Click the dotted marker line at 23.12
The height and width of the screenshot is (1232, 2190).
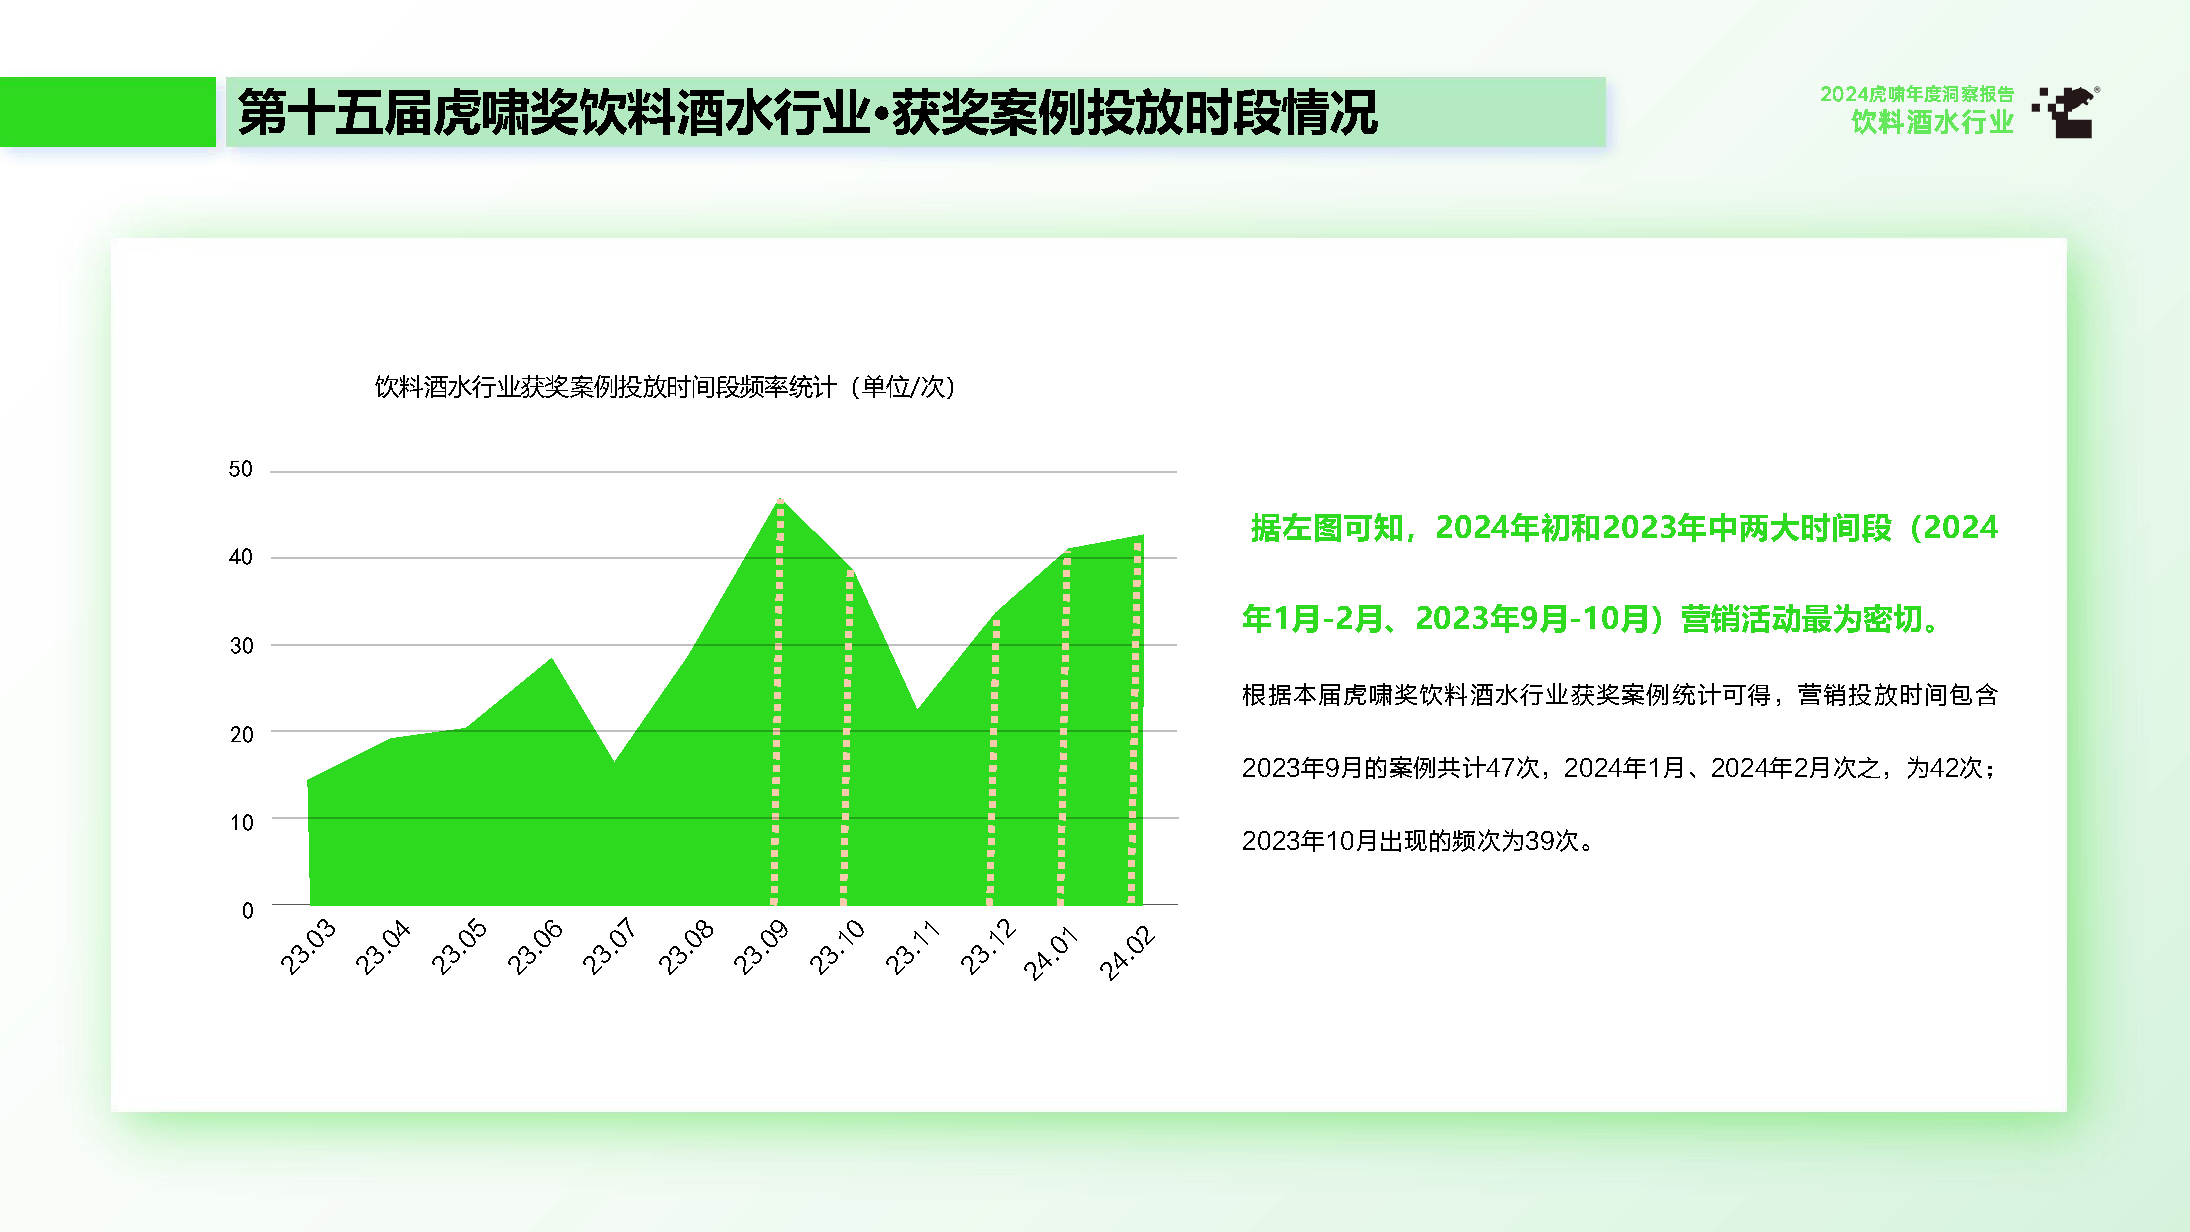993,762
